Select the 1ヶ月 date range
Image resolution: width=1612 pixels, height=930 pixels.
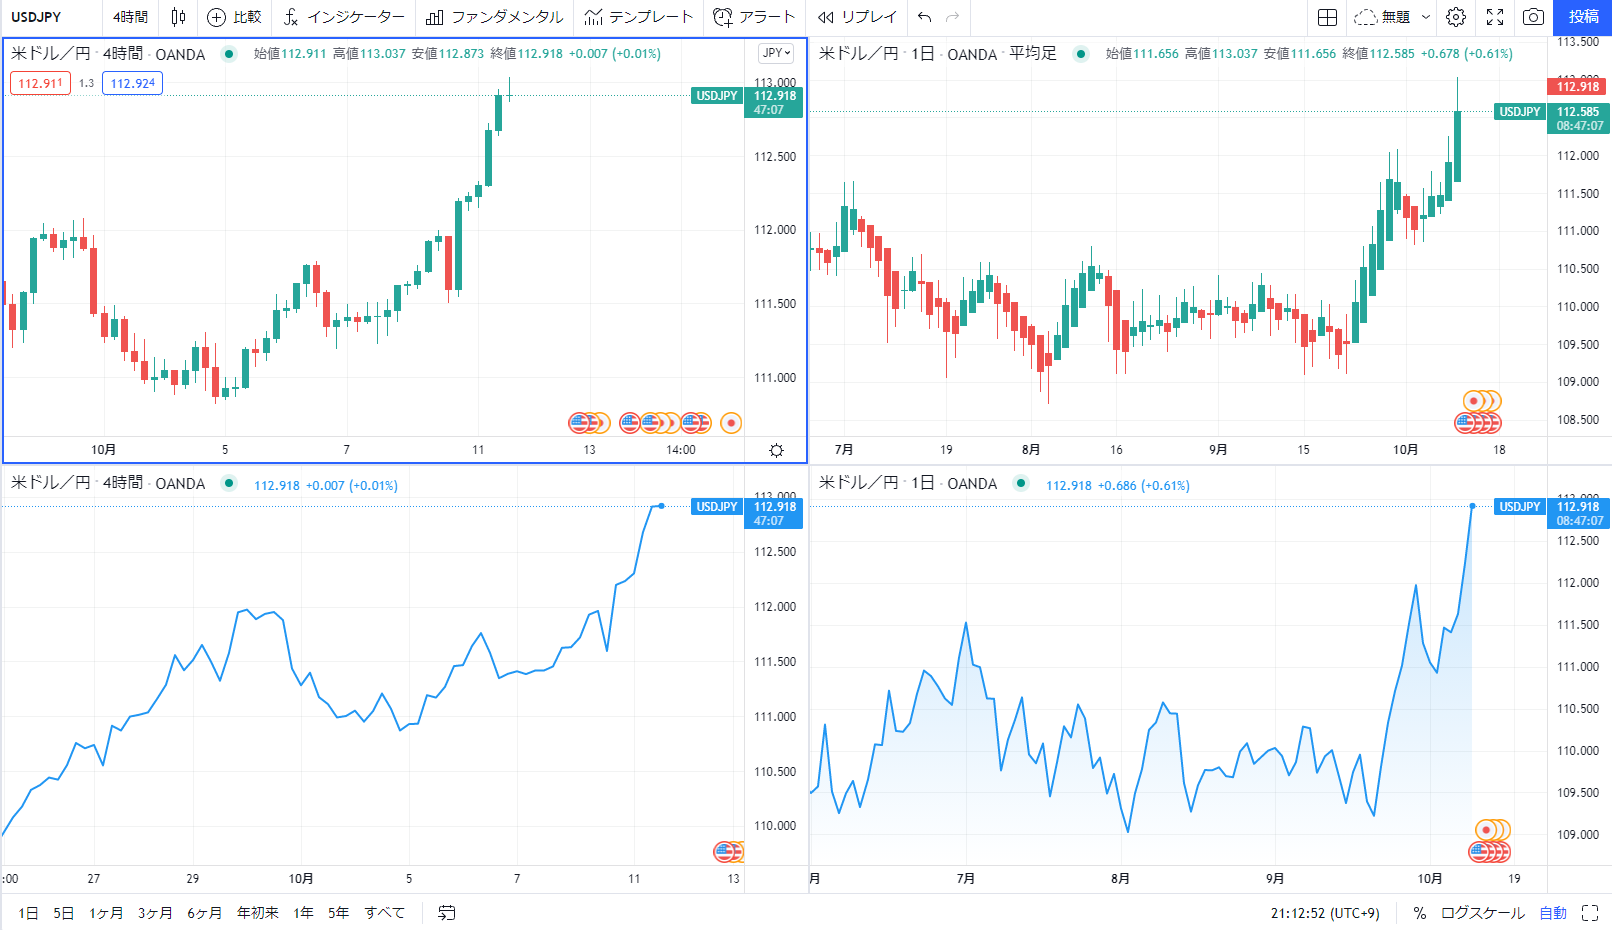[x=106, y=913]
